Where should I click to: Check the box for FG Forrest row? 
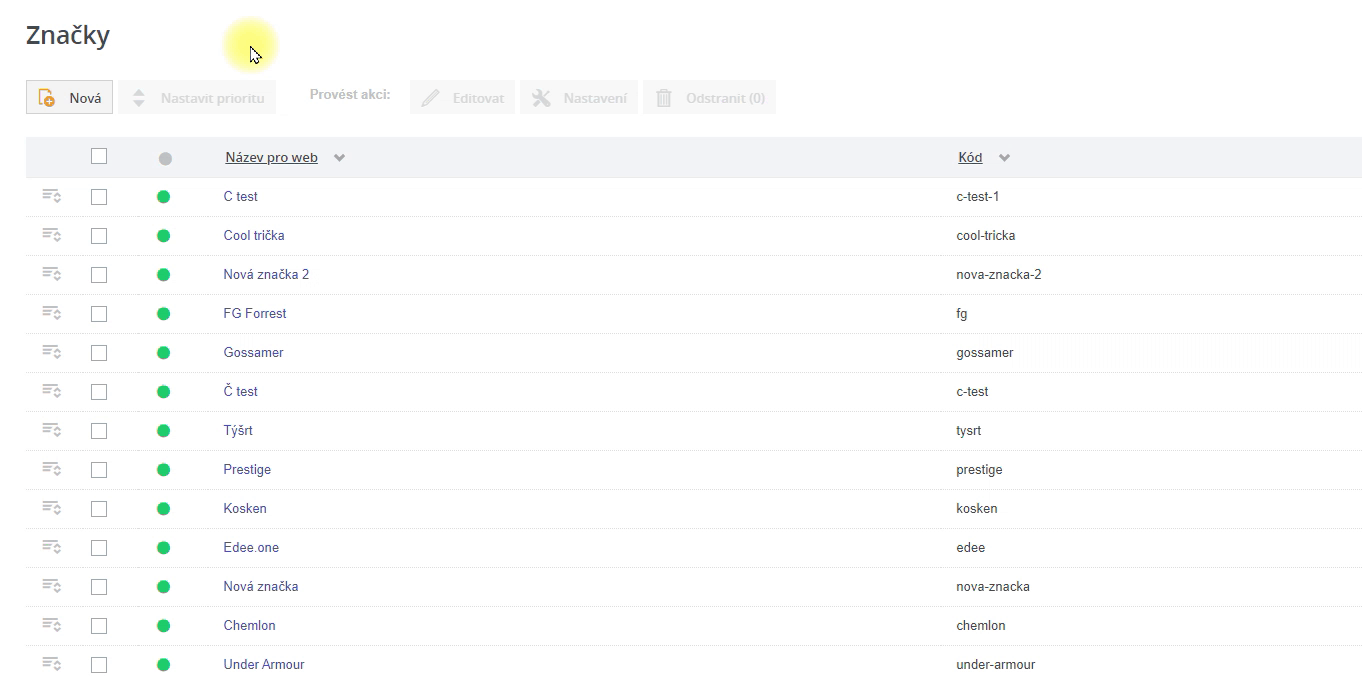tap(98, 314)
